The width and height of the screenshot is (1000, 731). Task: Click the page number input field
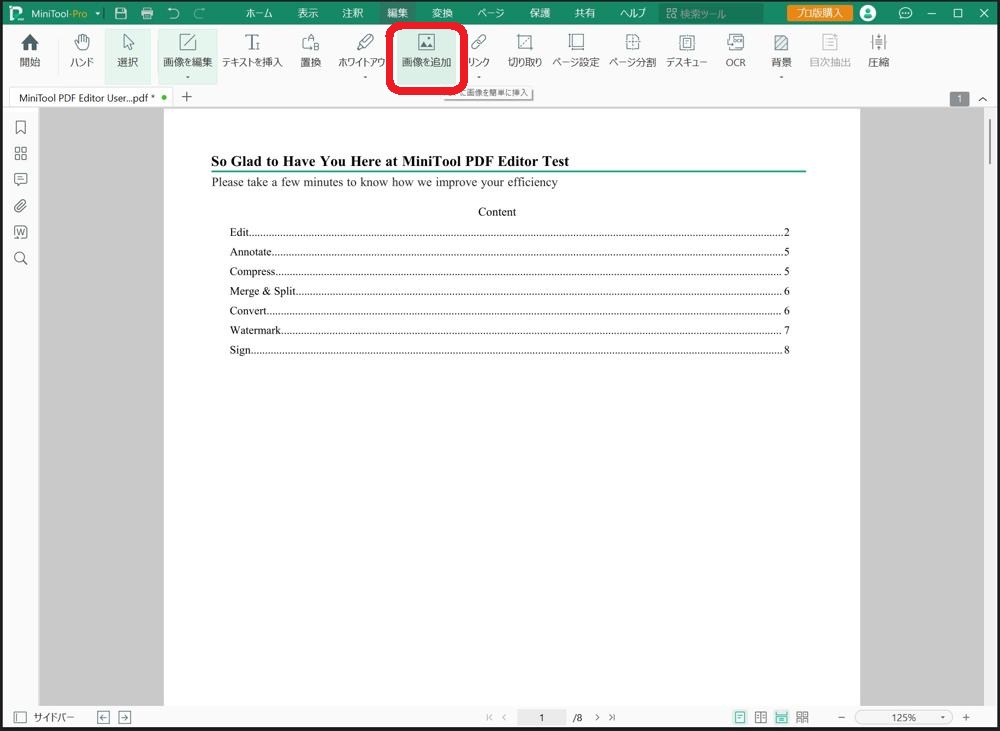point(541,718)
